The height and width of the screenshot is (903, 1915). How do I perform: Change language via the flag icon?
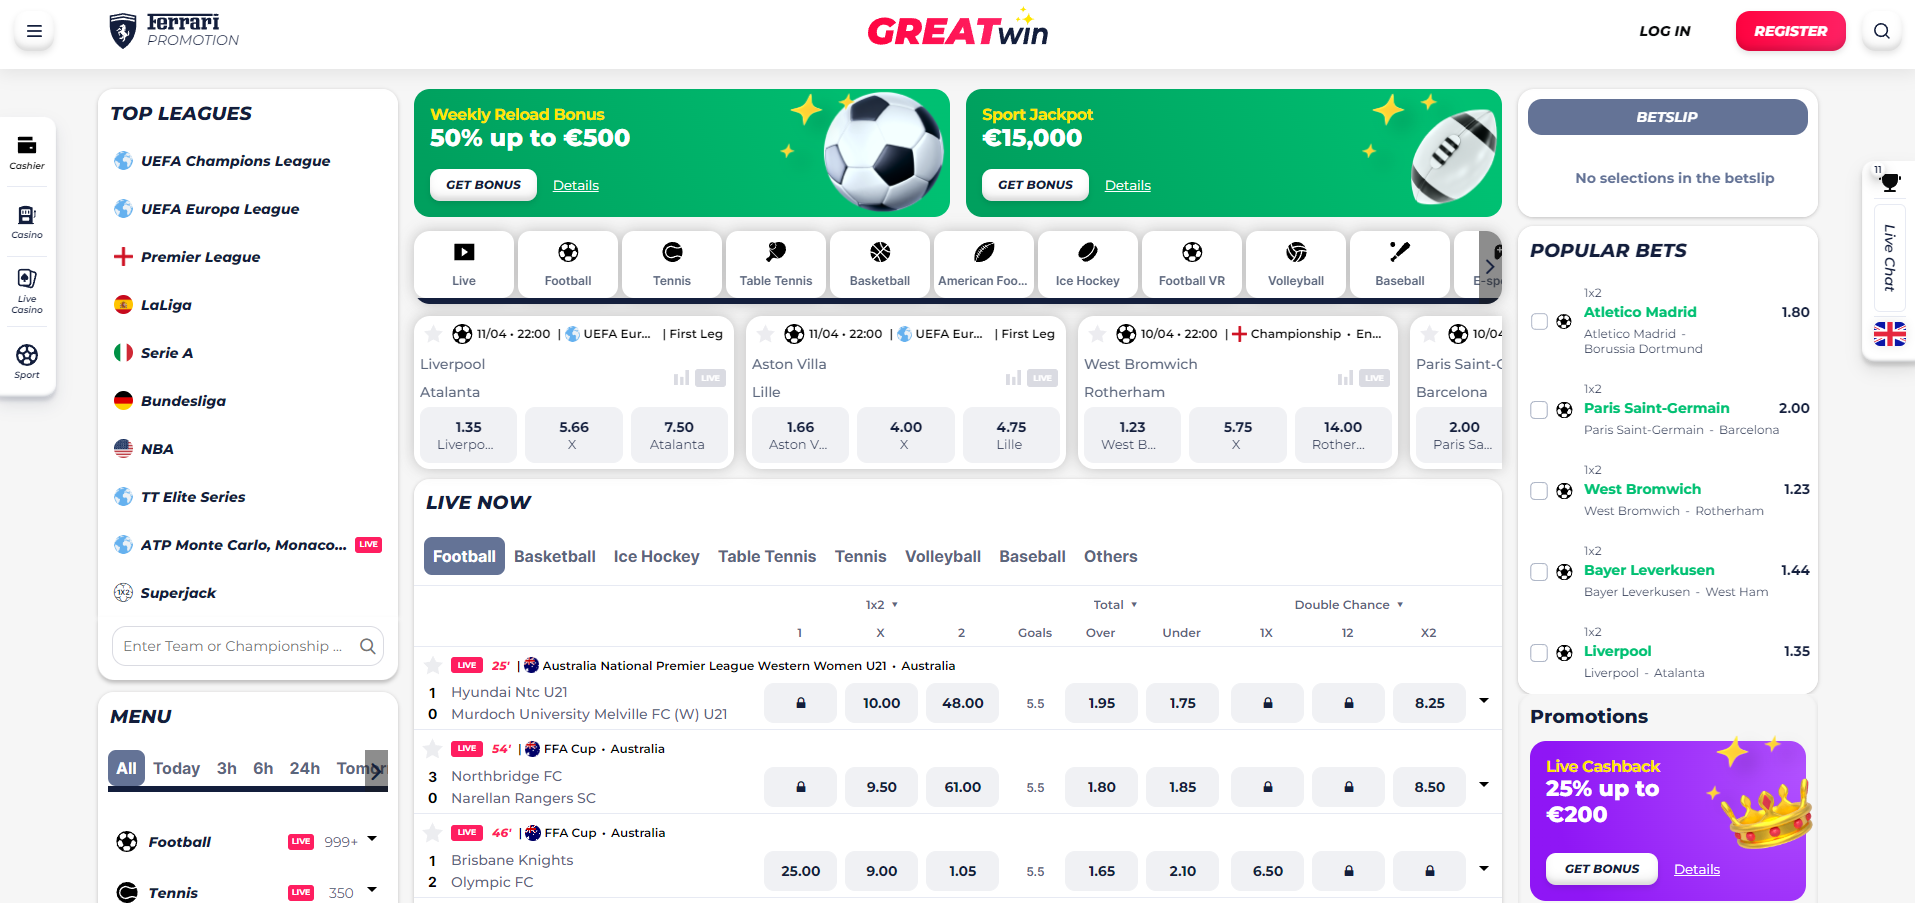point(1888,335)
